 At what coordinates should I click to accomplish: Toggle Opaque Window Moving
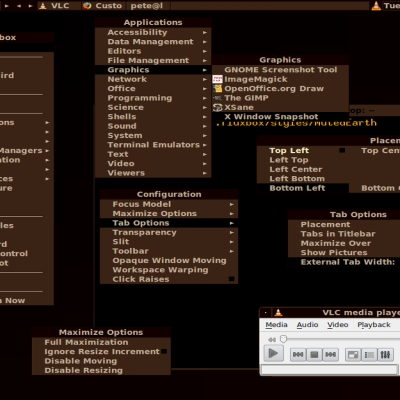pos(169,260)
